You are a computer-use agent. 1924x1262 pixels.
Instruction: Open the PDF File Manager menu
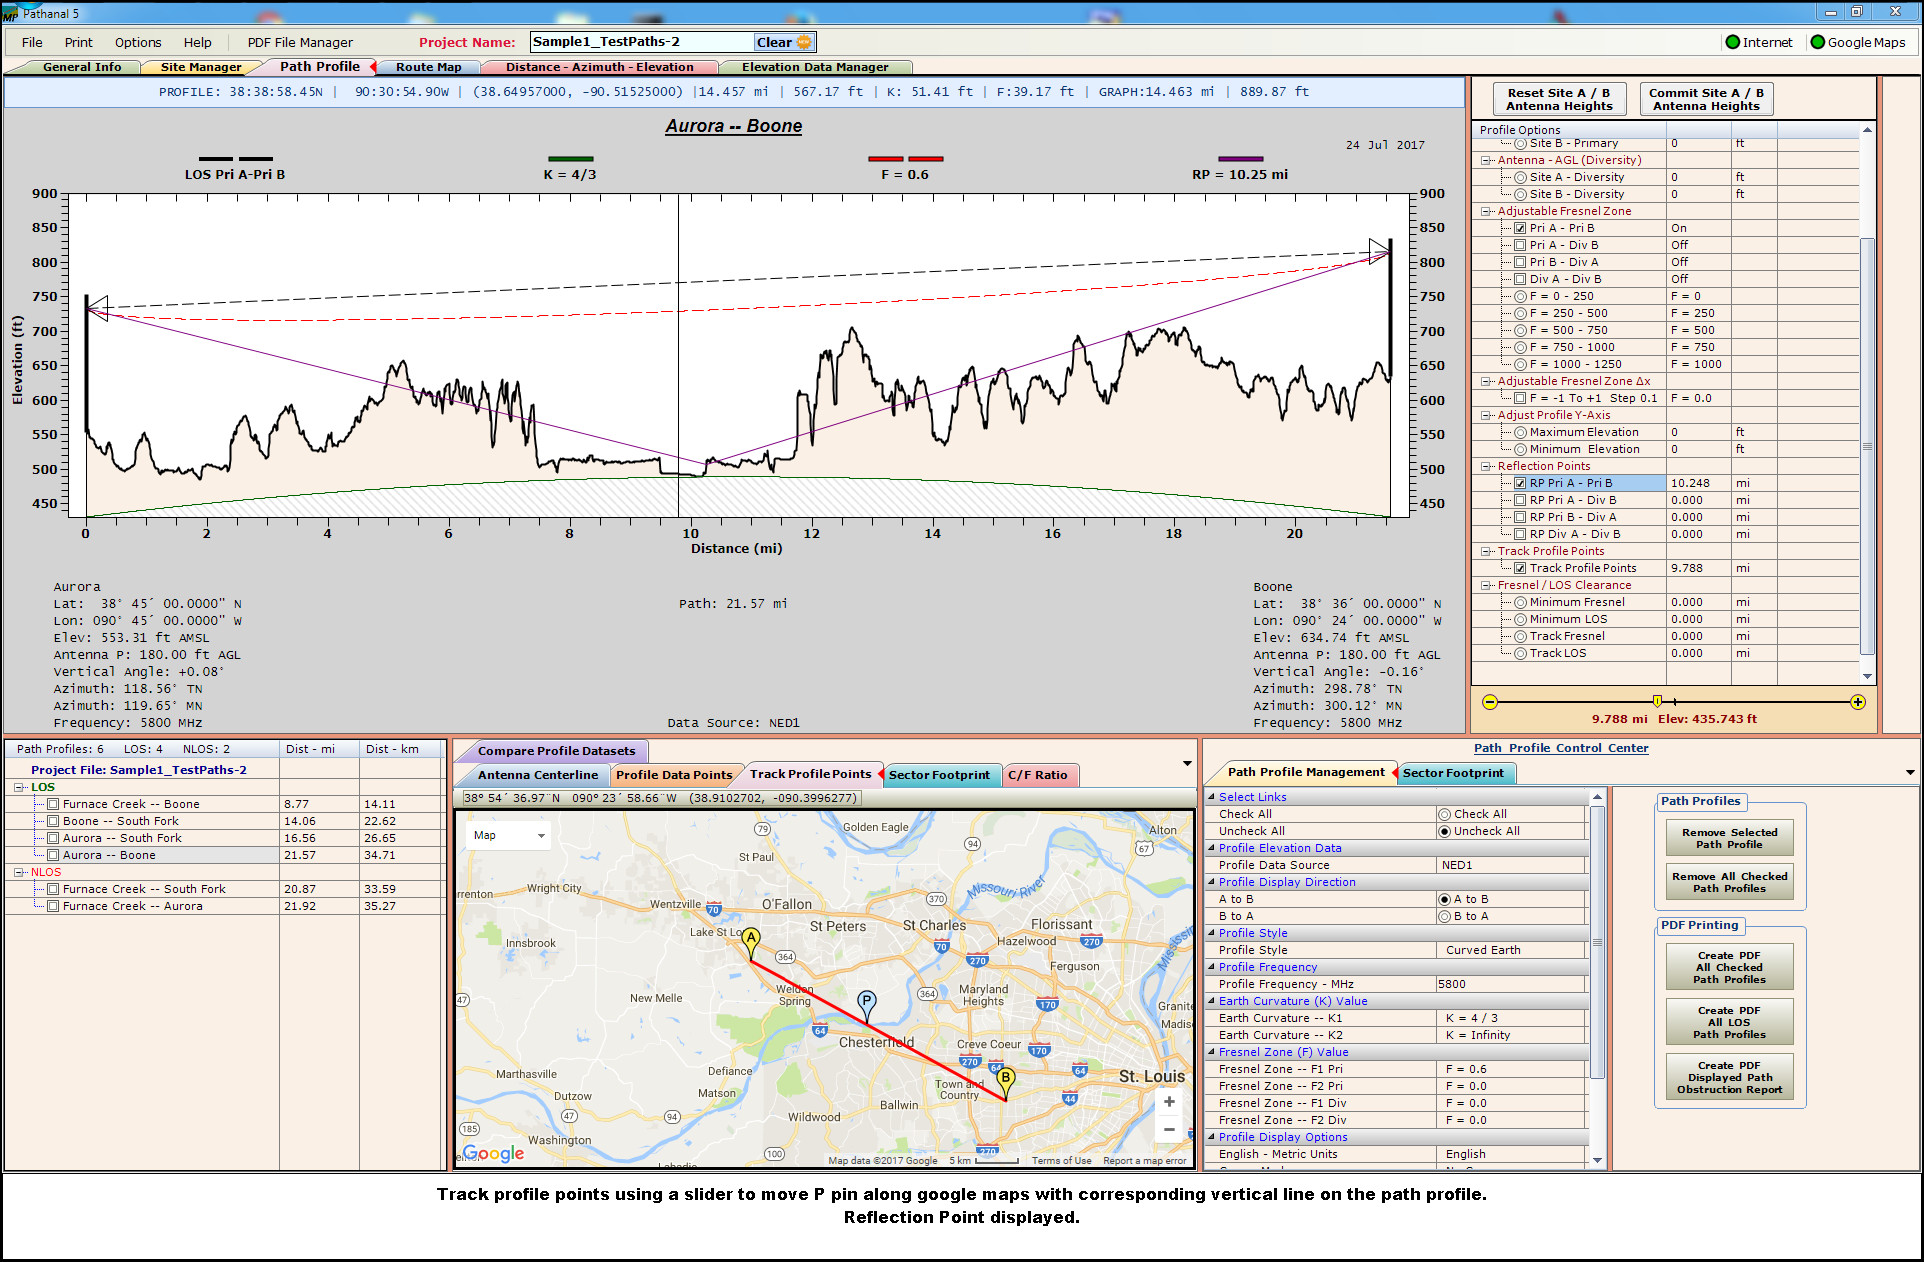(300, 42)
